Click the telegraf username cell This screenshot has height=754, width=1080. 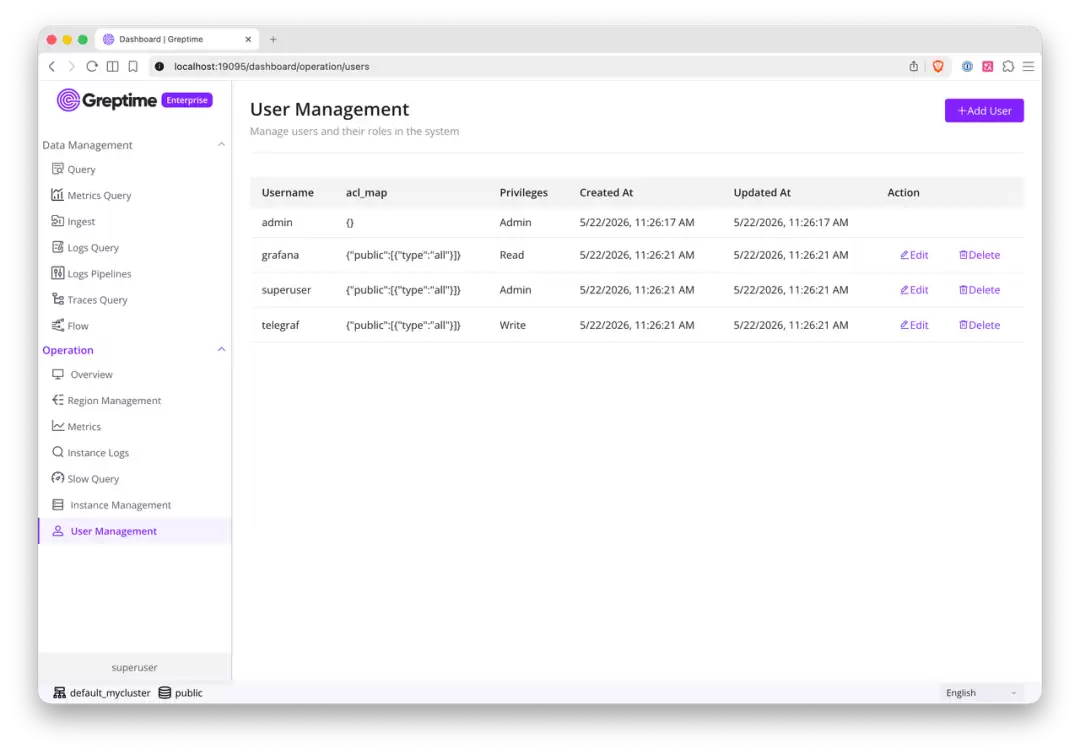pyautogui.click(x=280, y=325)
